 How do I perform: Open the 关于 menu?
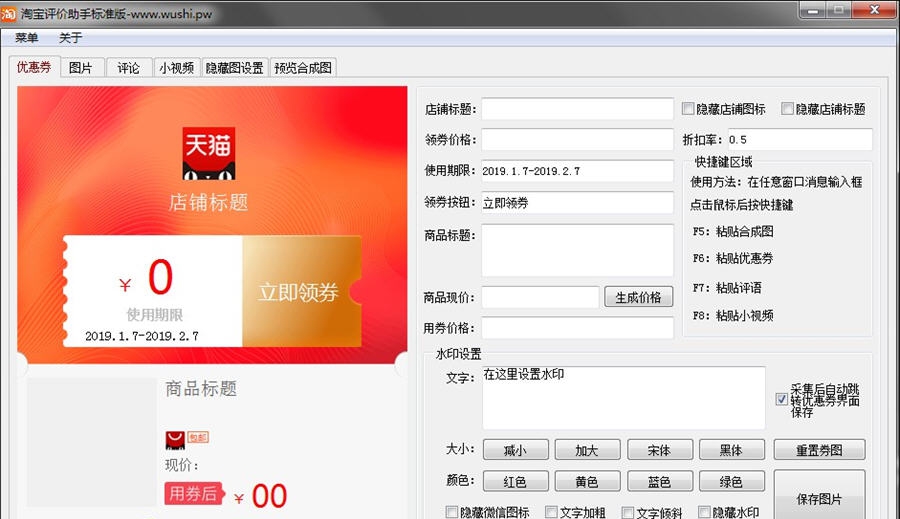(x=71, y=38)
